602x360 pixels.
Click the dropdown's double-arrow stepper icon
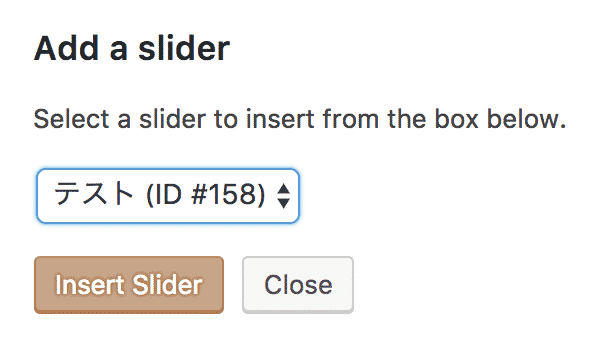point(283,196)
